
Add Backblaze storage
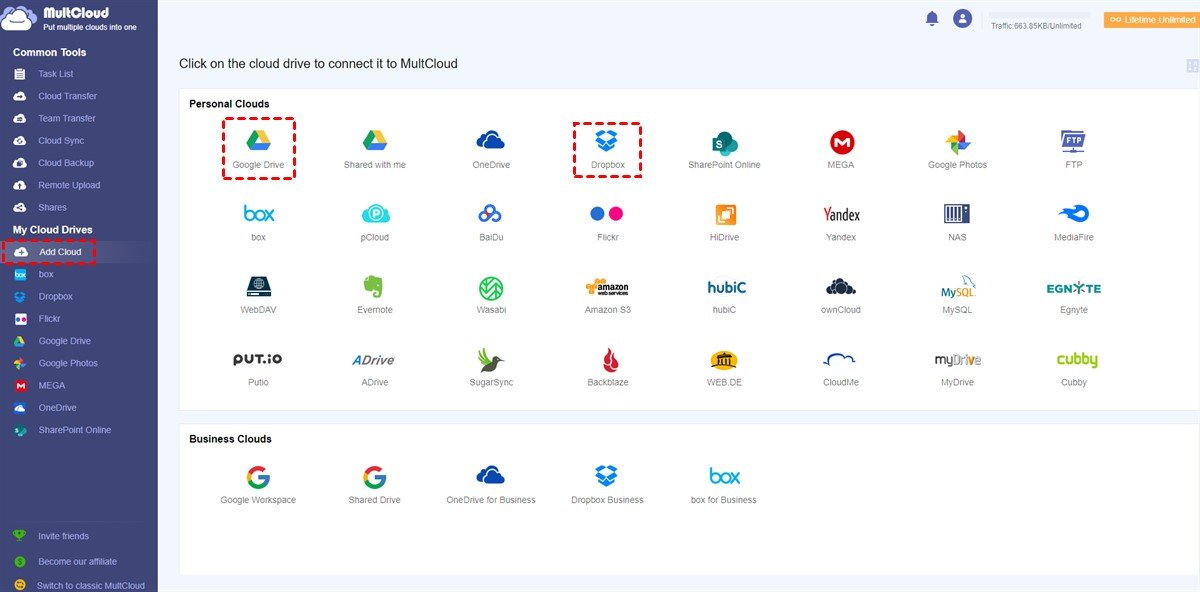click(x=607, y=368)
